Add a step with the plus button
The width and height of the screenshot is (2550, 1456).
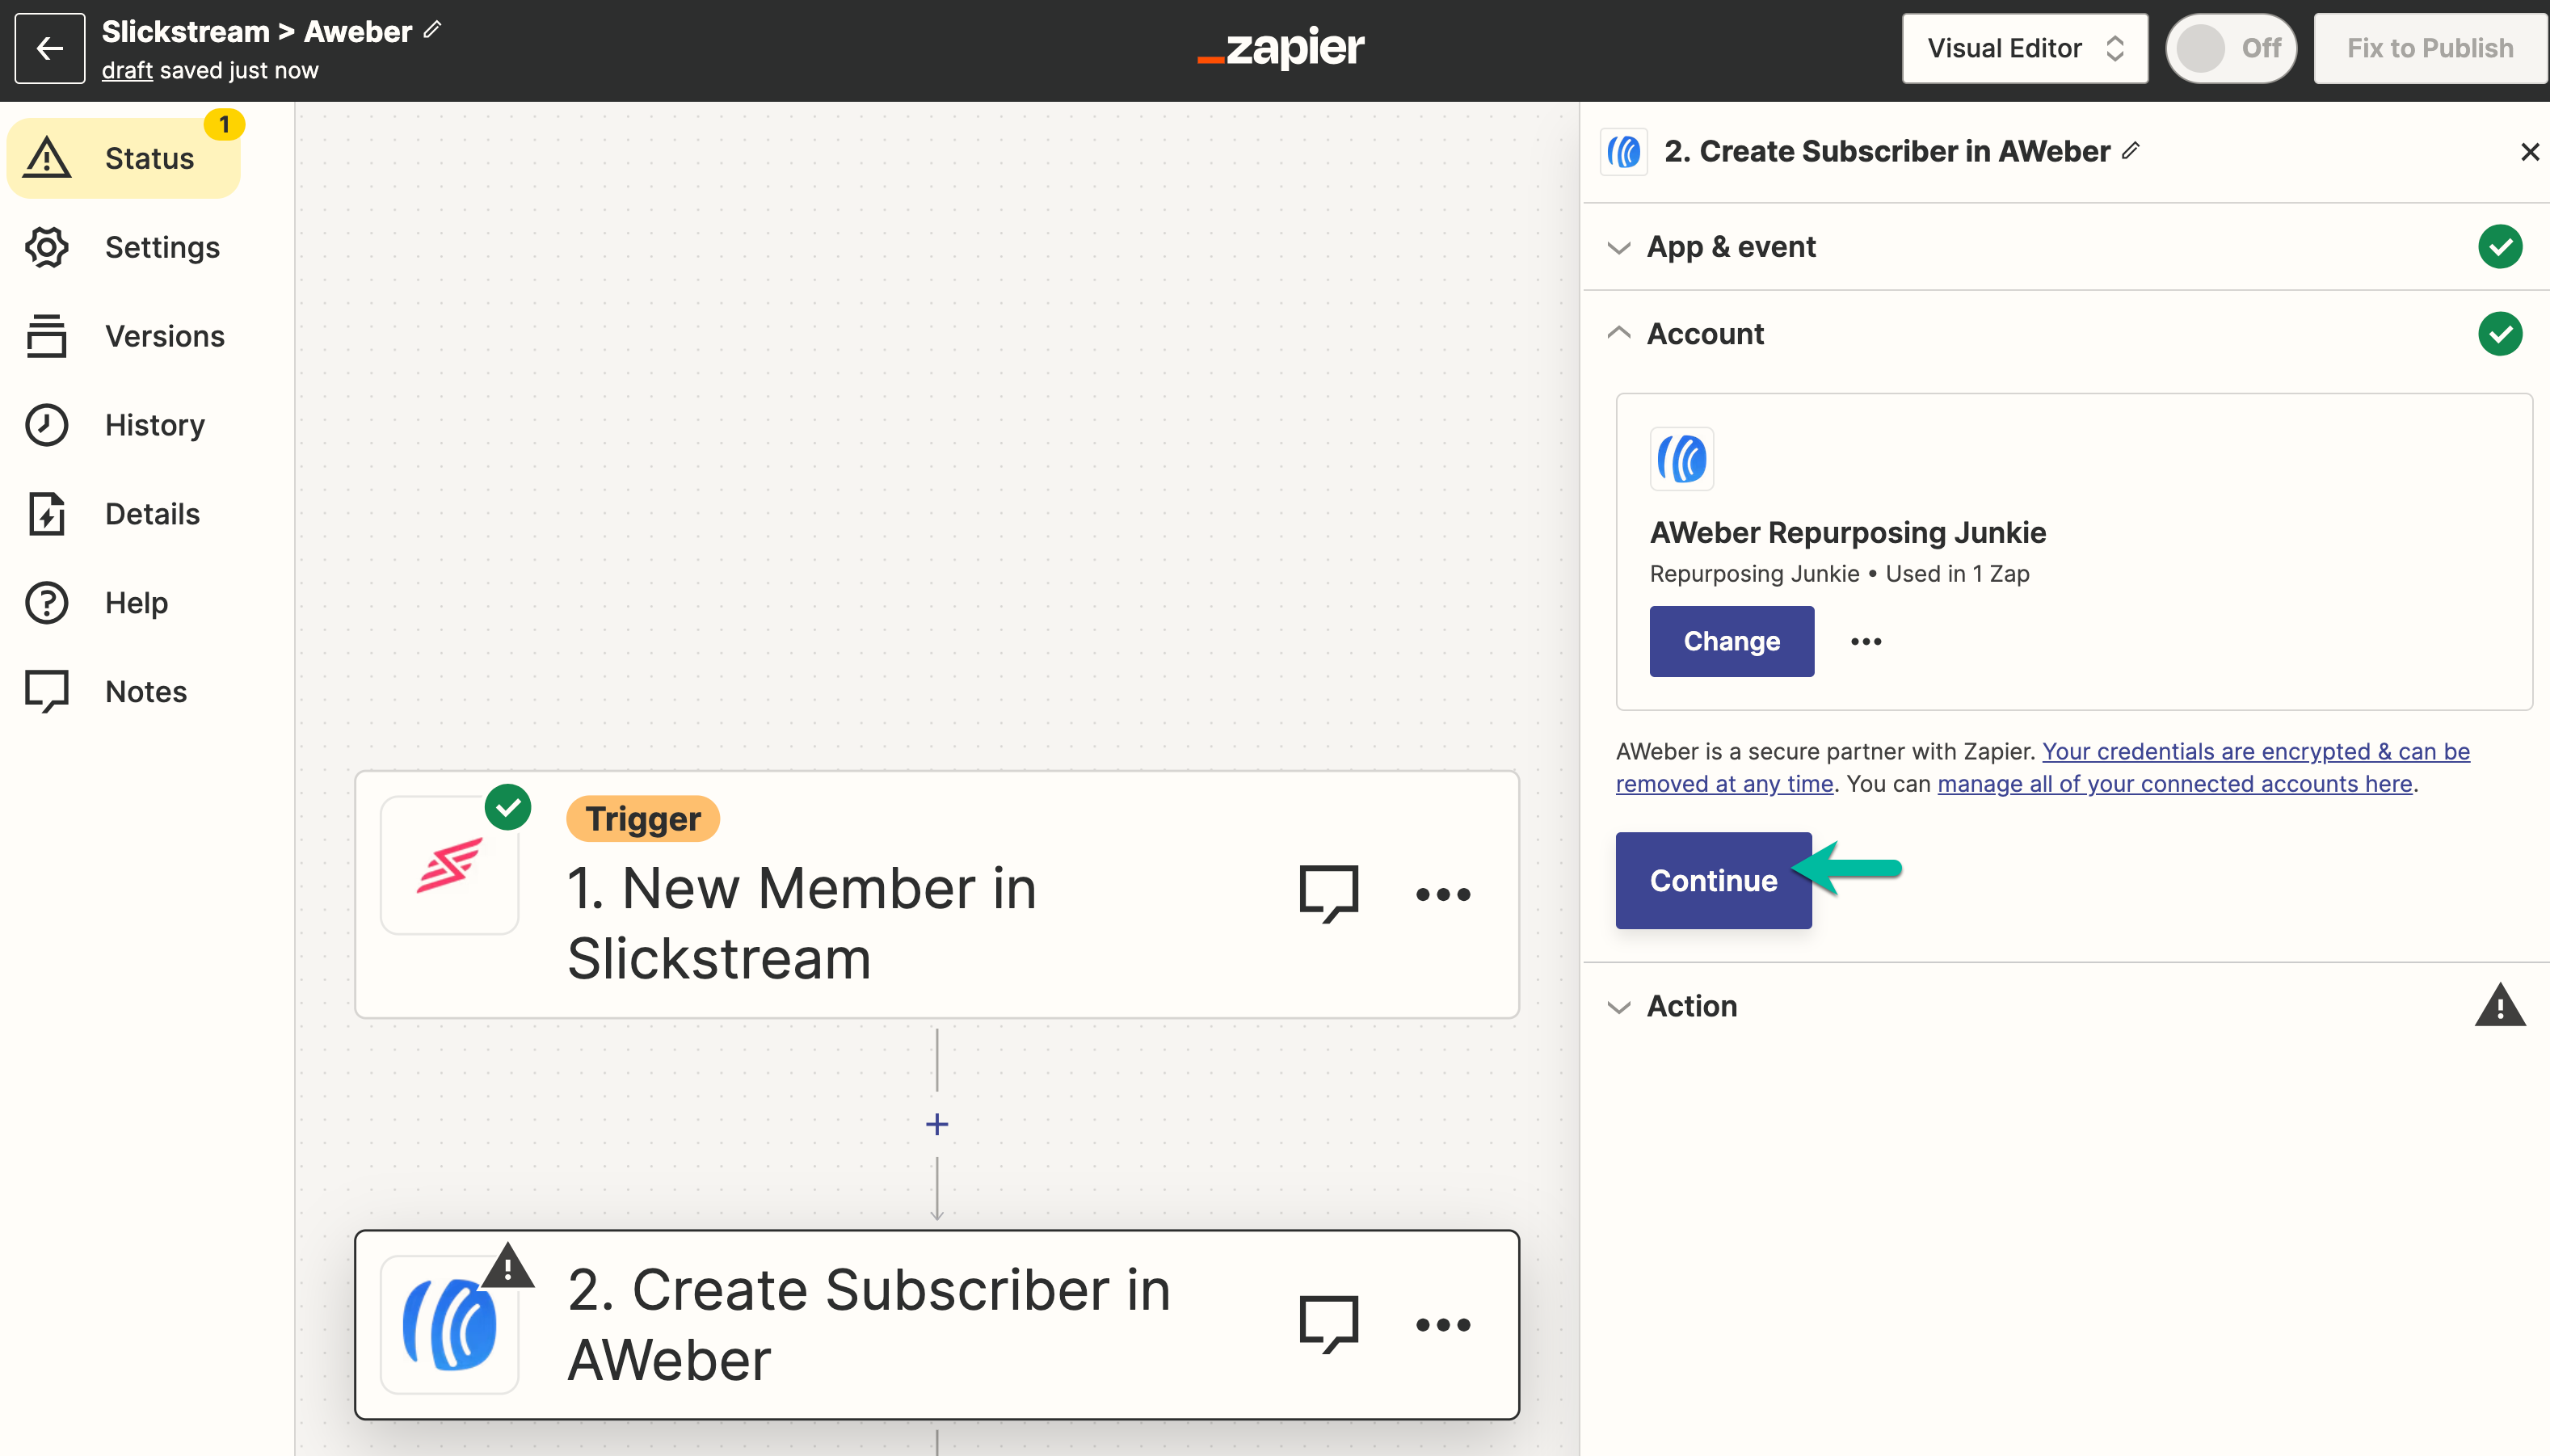point(937,1124)
